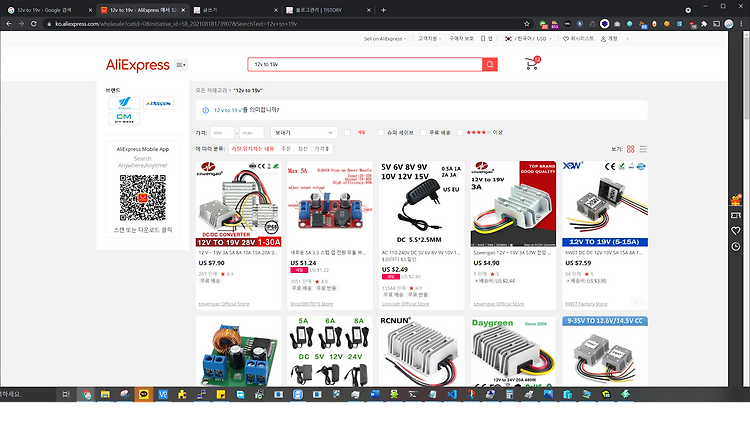The width and height of the screenshot is (750, 431).
Task: Click the info icon in suggestion bar
Action: tap(206, 110)
